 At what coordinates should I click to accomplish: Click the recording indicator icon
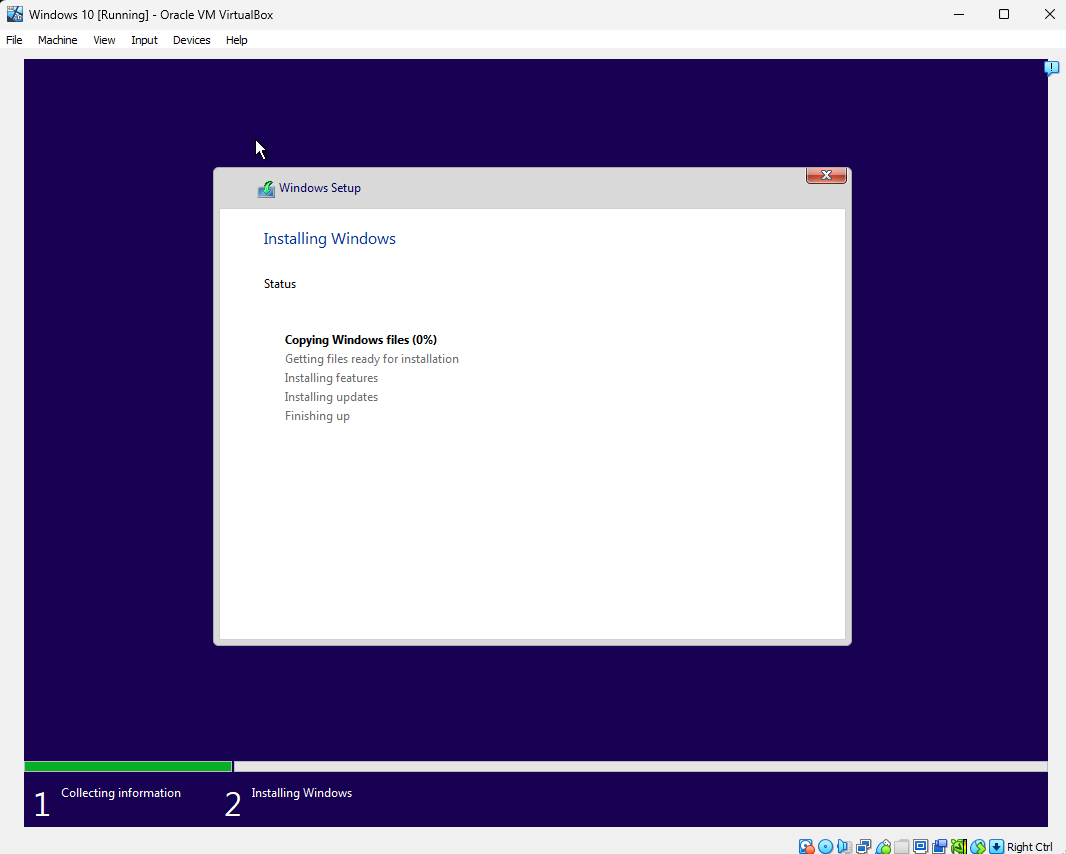(x=940, y=847)
